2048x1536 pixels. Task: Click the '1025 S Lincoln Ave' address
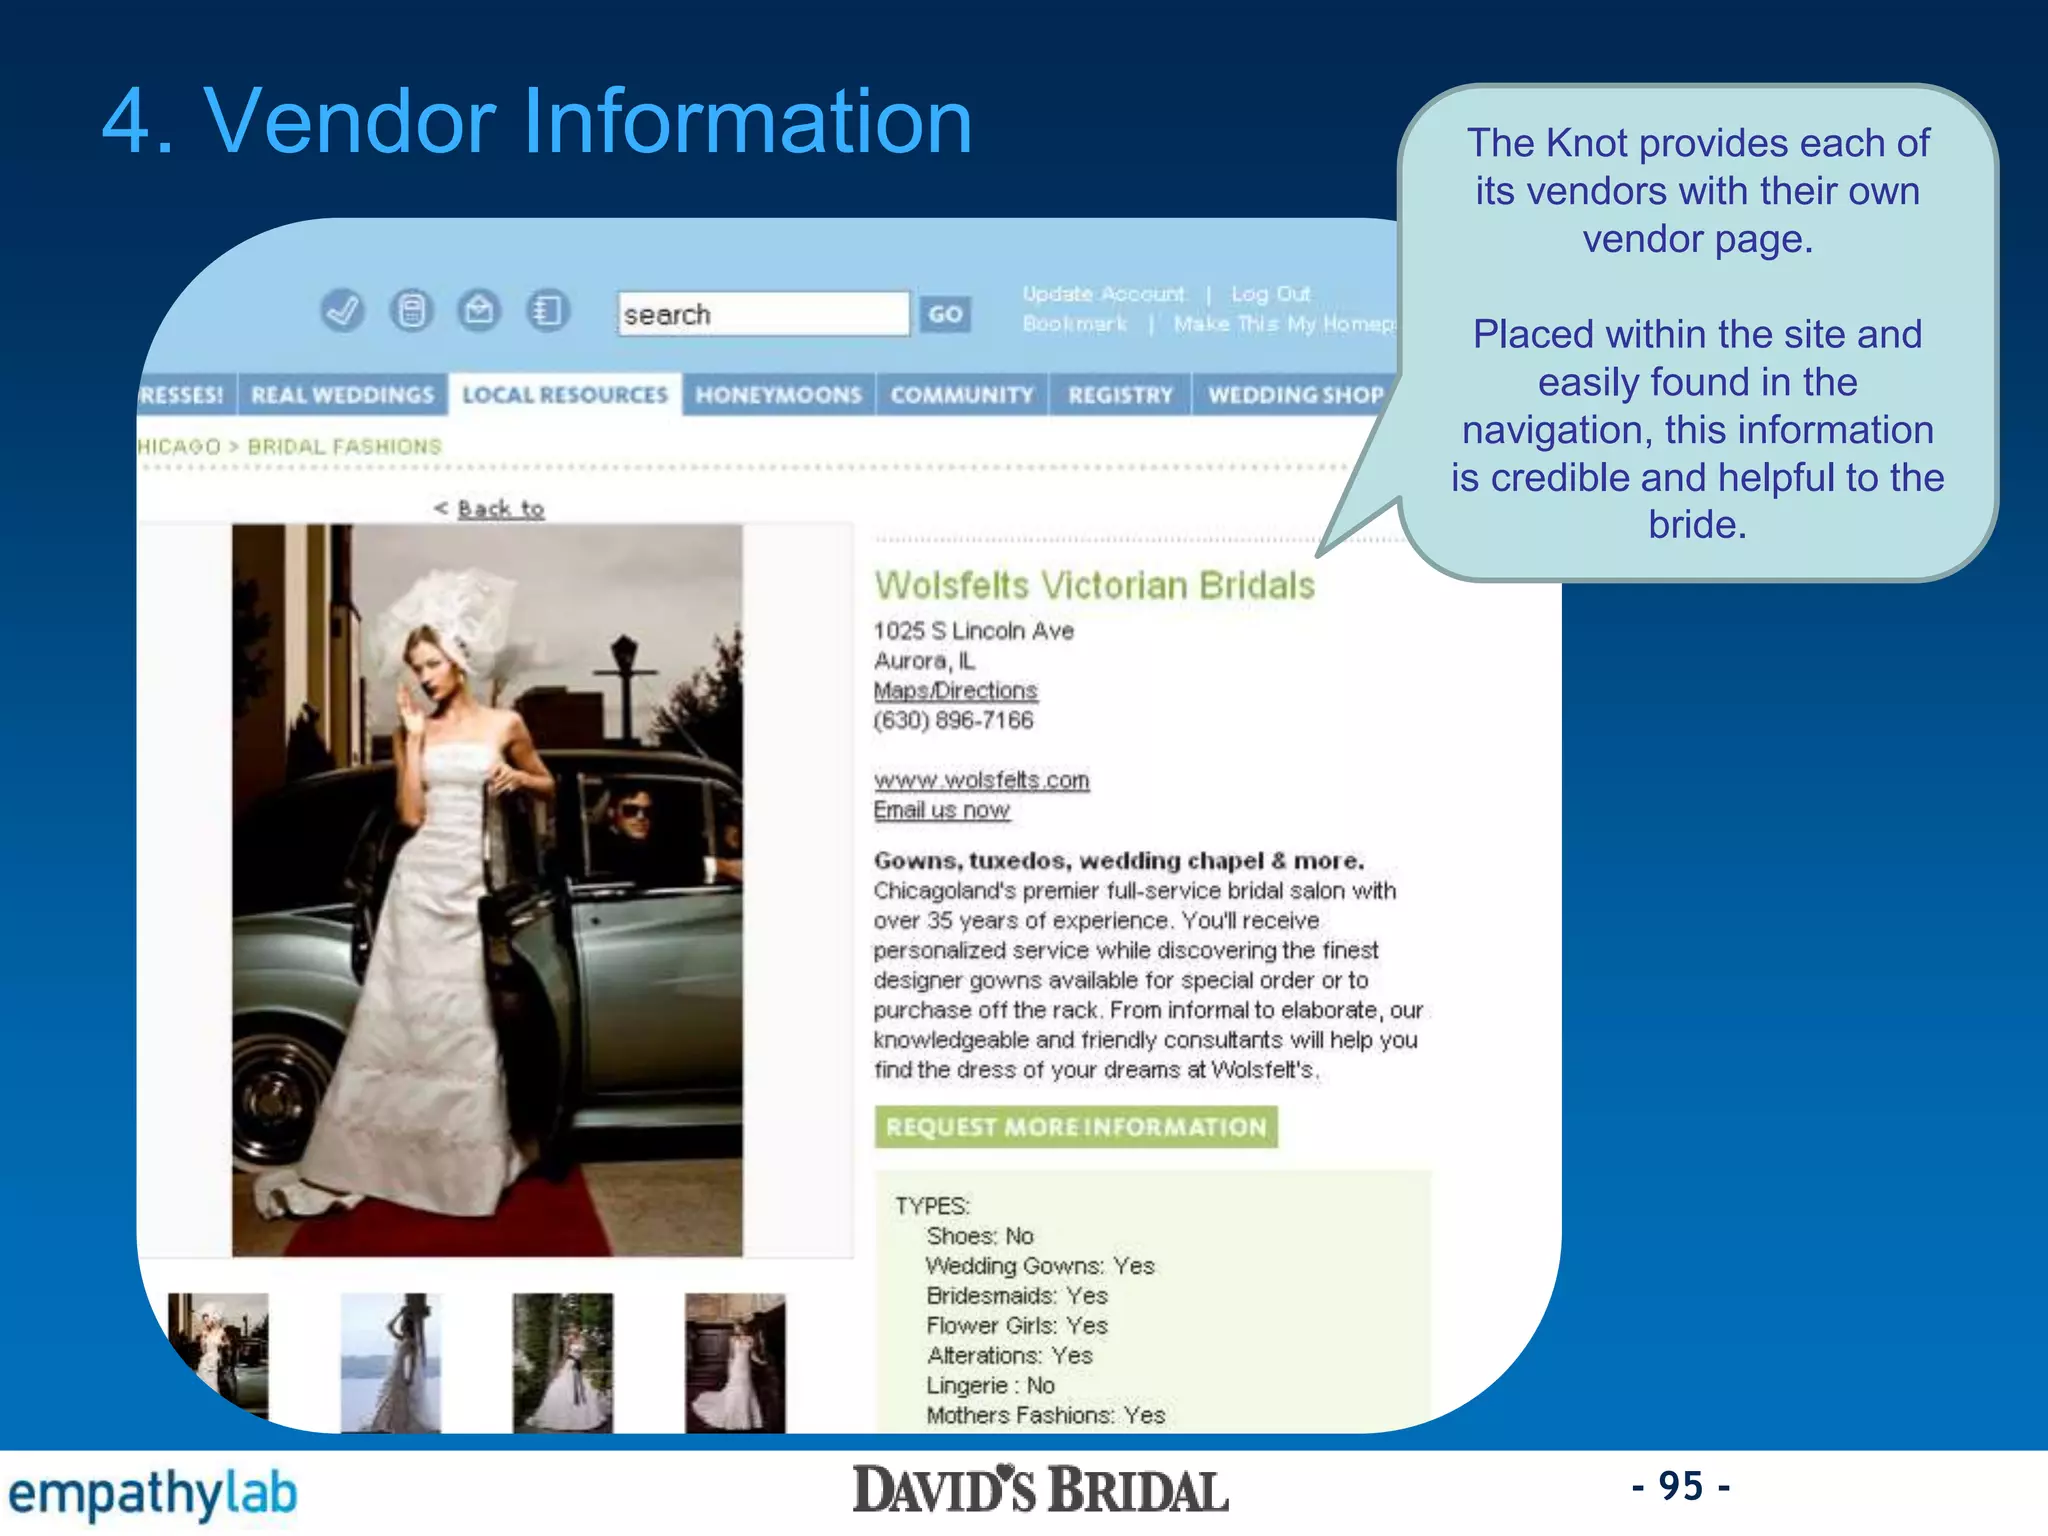coord(974,631)
